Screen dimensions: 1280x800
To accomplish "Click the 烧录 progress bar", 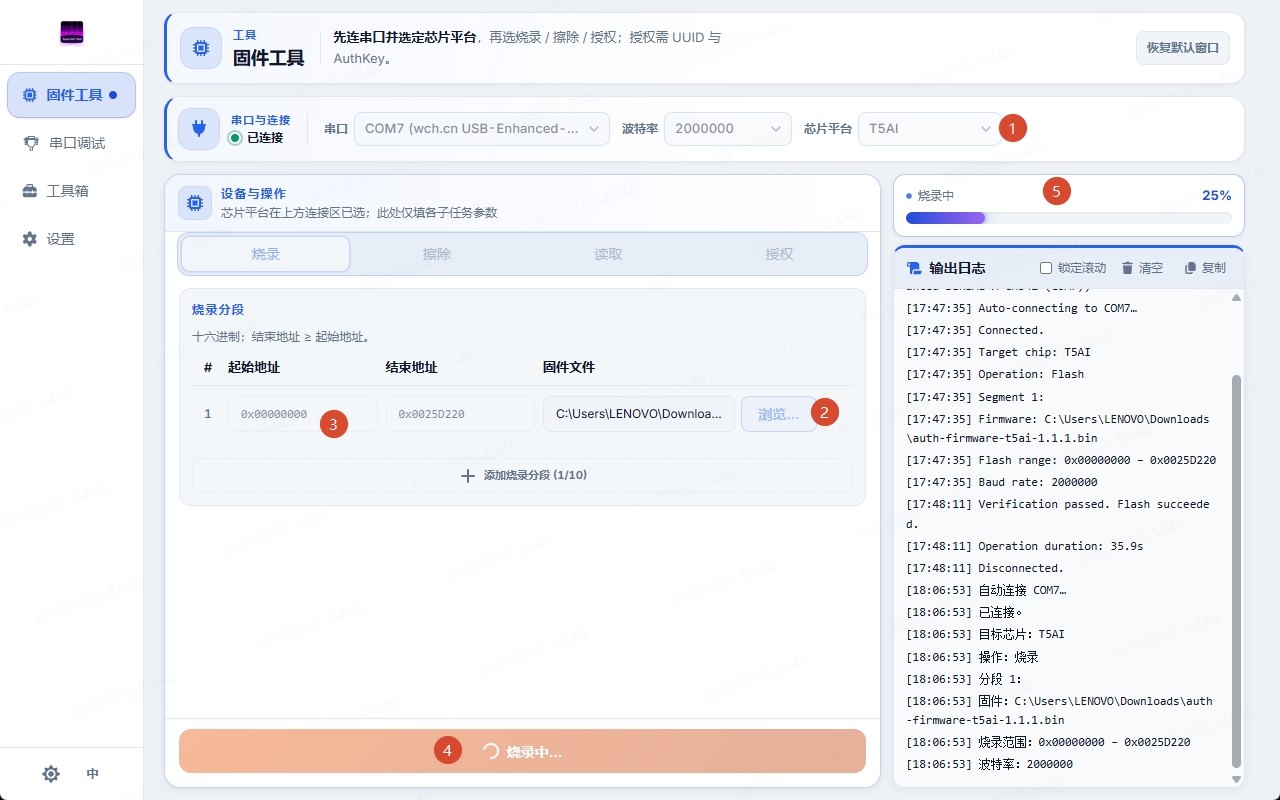I will 1068,217.
